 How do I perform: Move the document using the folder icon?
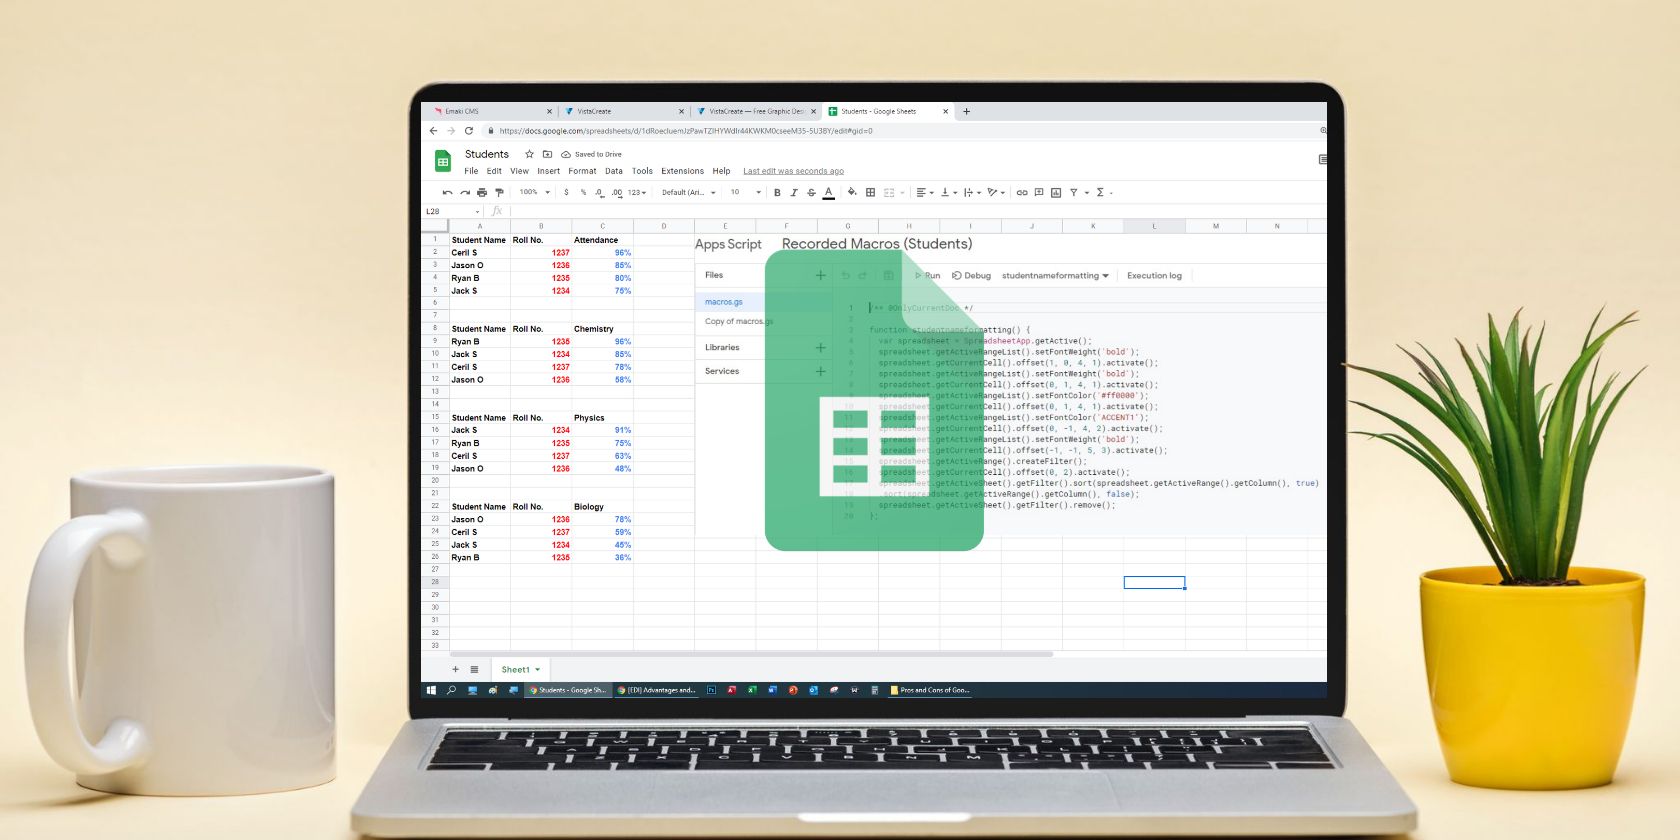tap(547, 154)
